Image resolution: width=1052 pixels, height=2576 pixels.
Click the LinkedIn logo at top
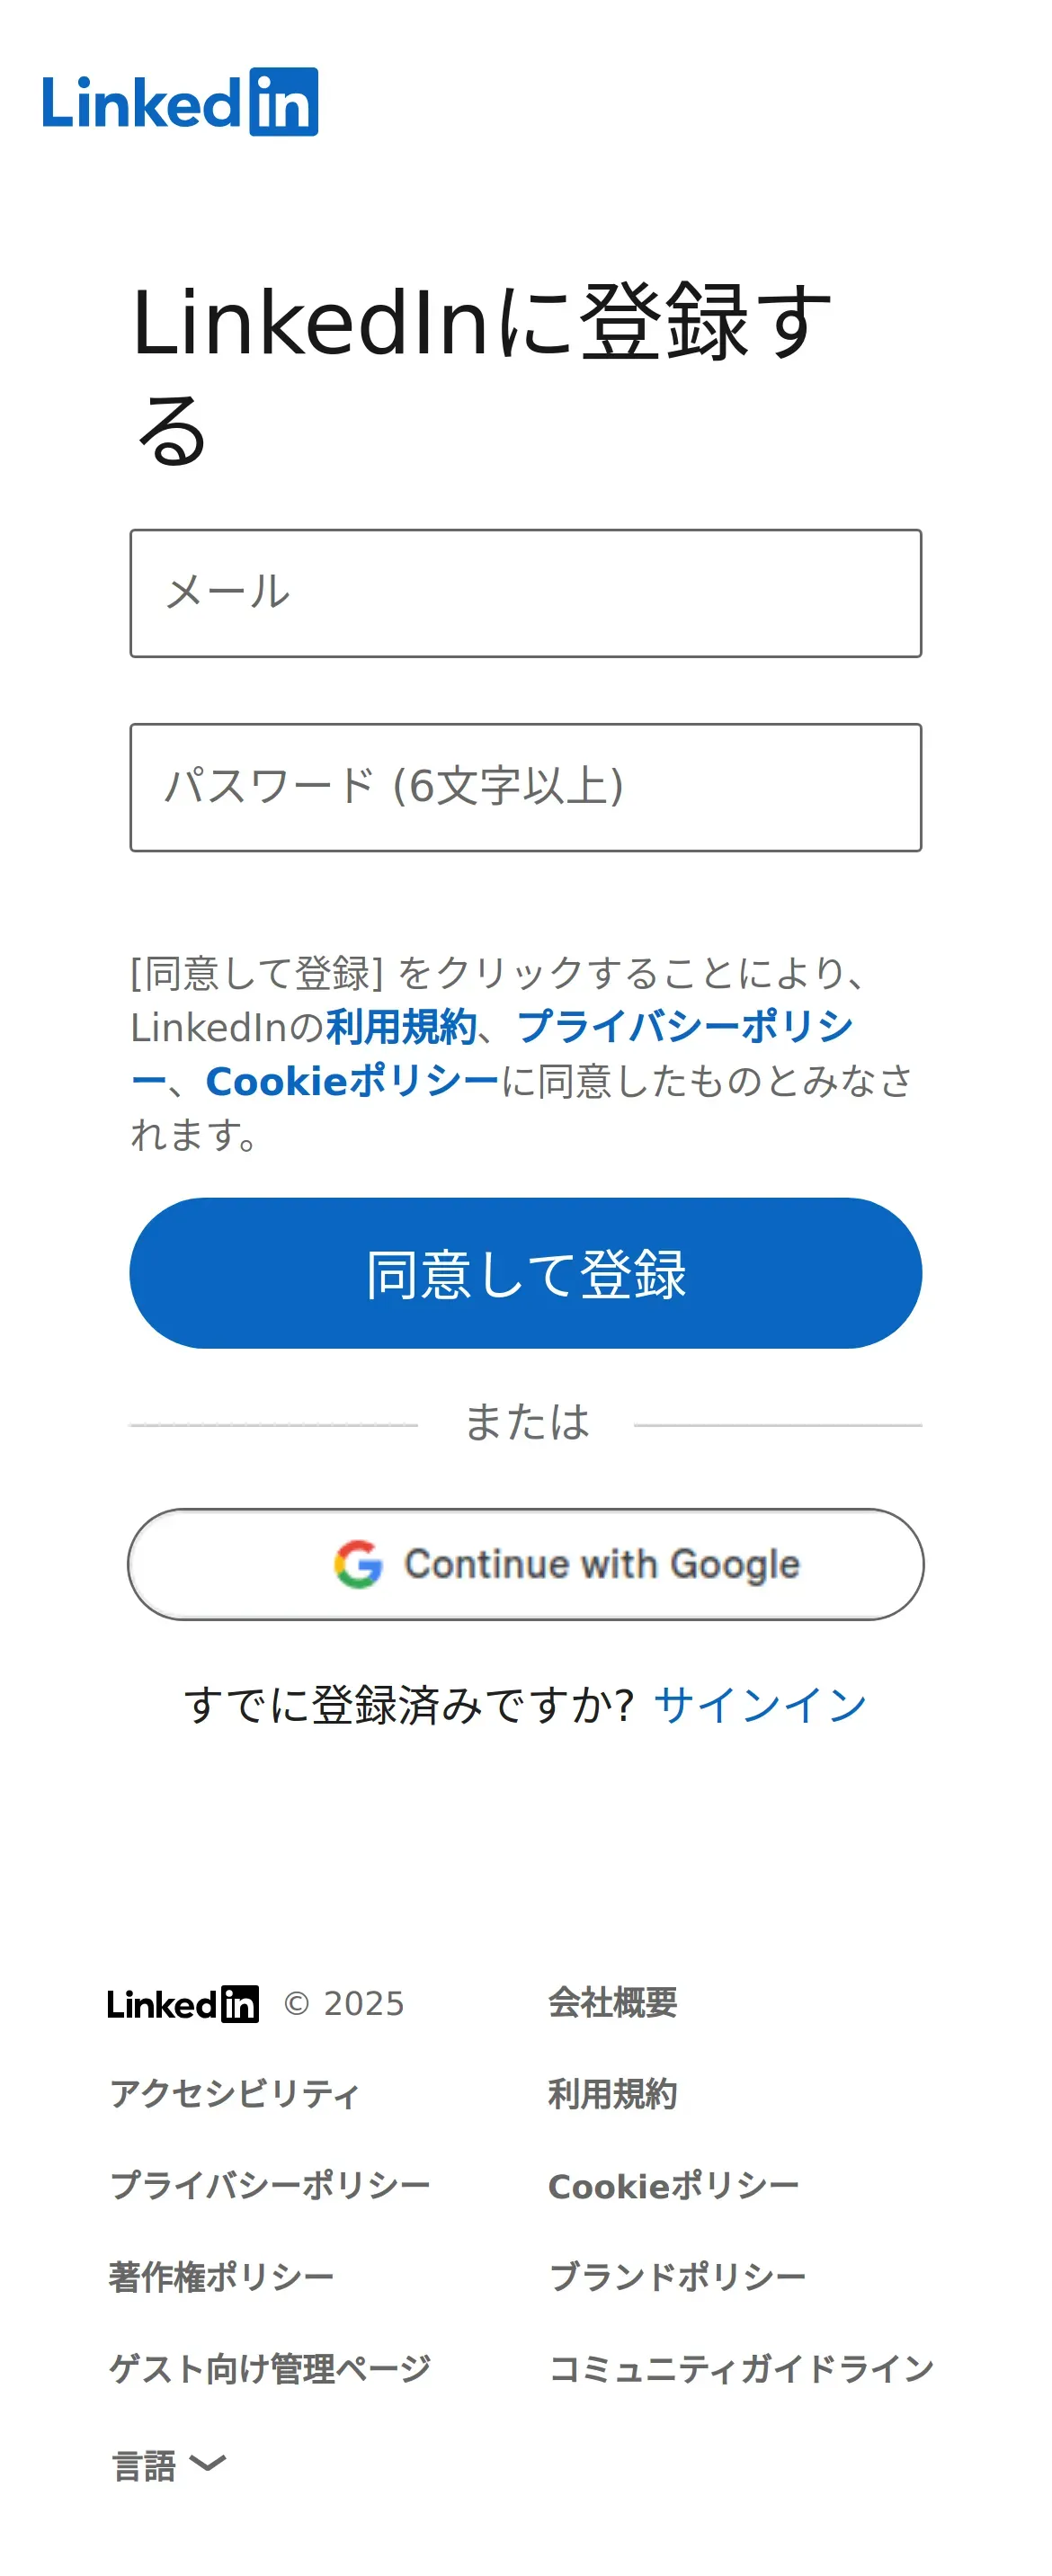pos(180,102)
